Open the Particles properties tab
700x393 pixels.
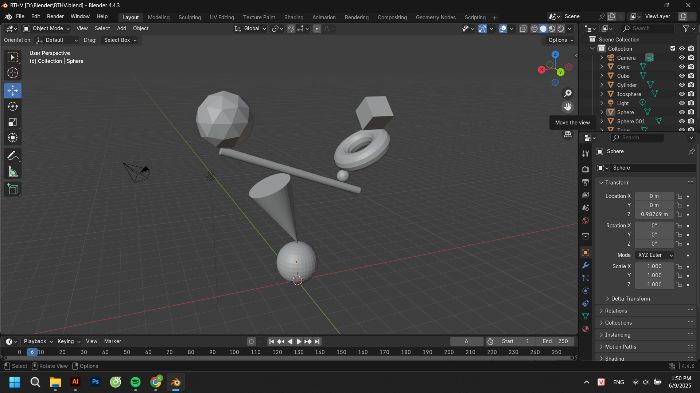(x=586, y=278)
